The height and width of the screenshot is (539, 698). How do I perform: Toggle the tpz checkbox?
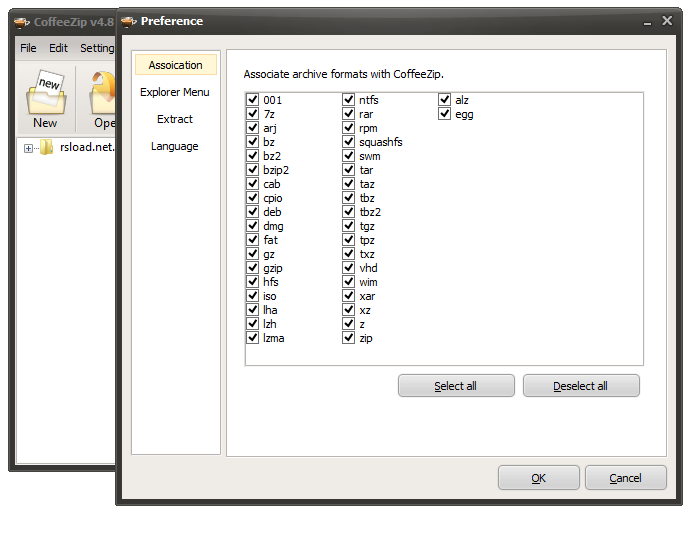click(x=349, y=239)
